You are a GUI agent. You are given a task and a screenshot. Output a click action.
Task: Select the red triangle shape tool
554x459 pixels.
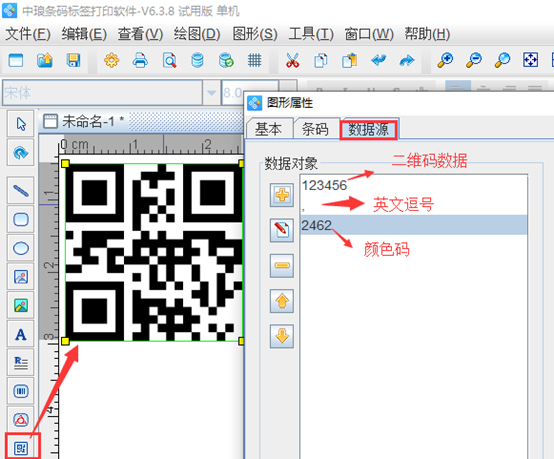click(x=21, y=420)
